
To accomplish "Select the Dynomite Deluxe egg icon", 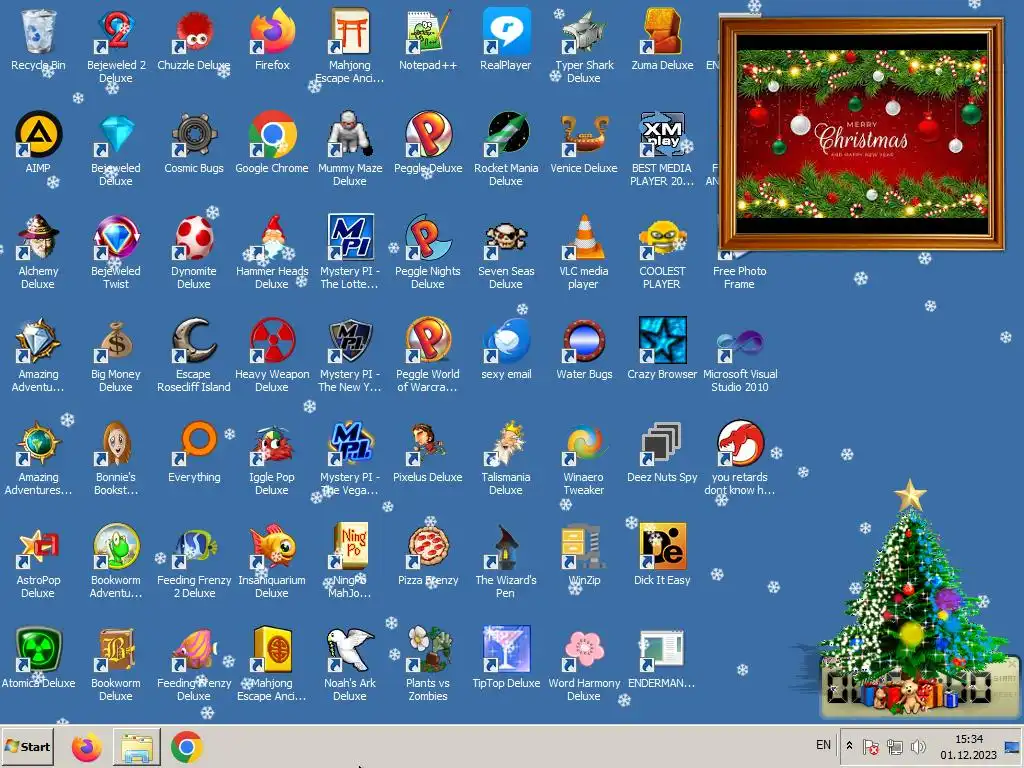I will click(x=193, y=238).
